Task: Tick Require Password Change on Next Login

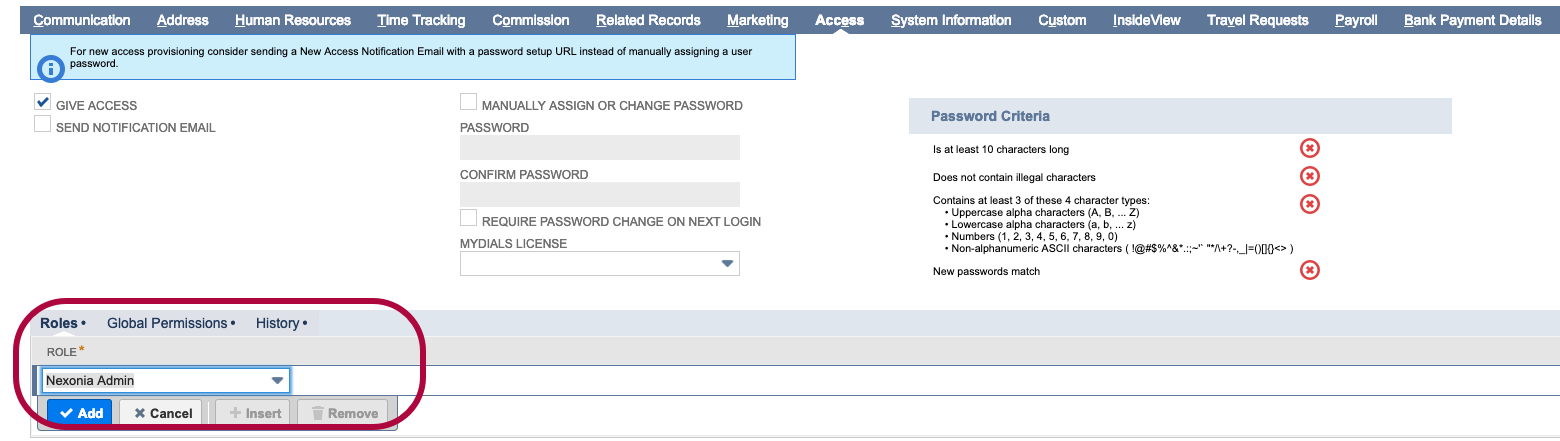Action: tap(468, 219)
